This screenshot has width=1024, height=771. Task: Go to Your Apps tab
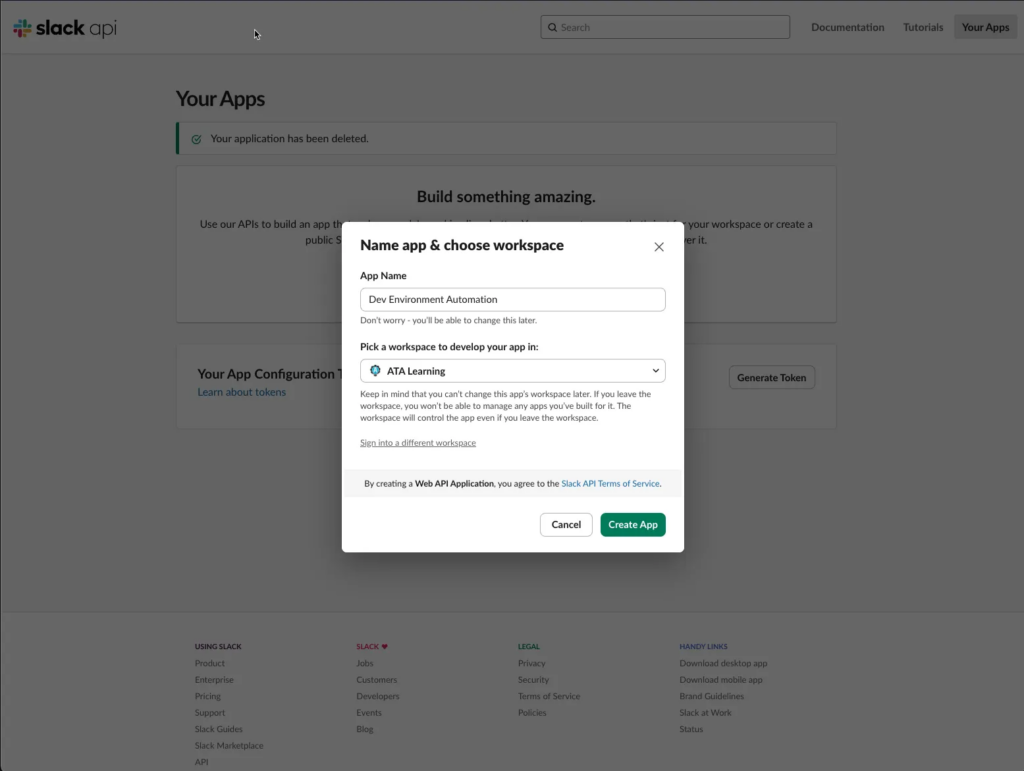[x=985, y=27]
